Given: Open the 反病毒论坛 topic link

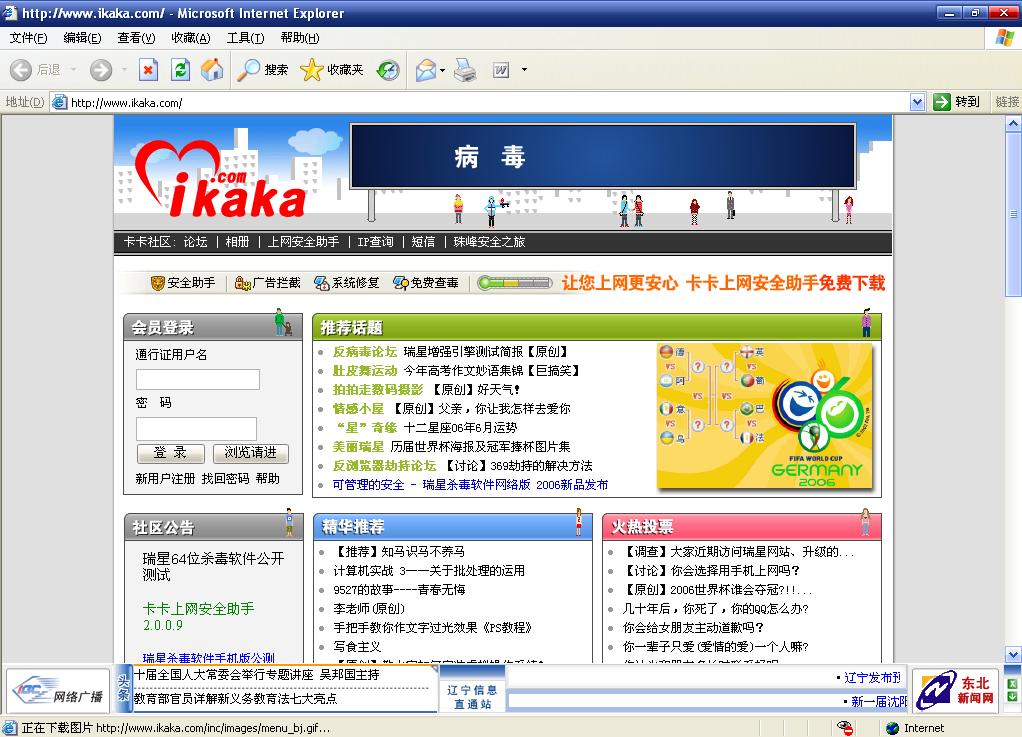Looking at the screenshot, I should point(364,352).
